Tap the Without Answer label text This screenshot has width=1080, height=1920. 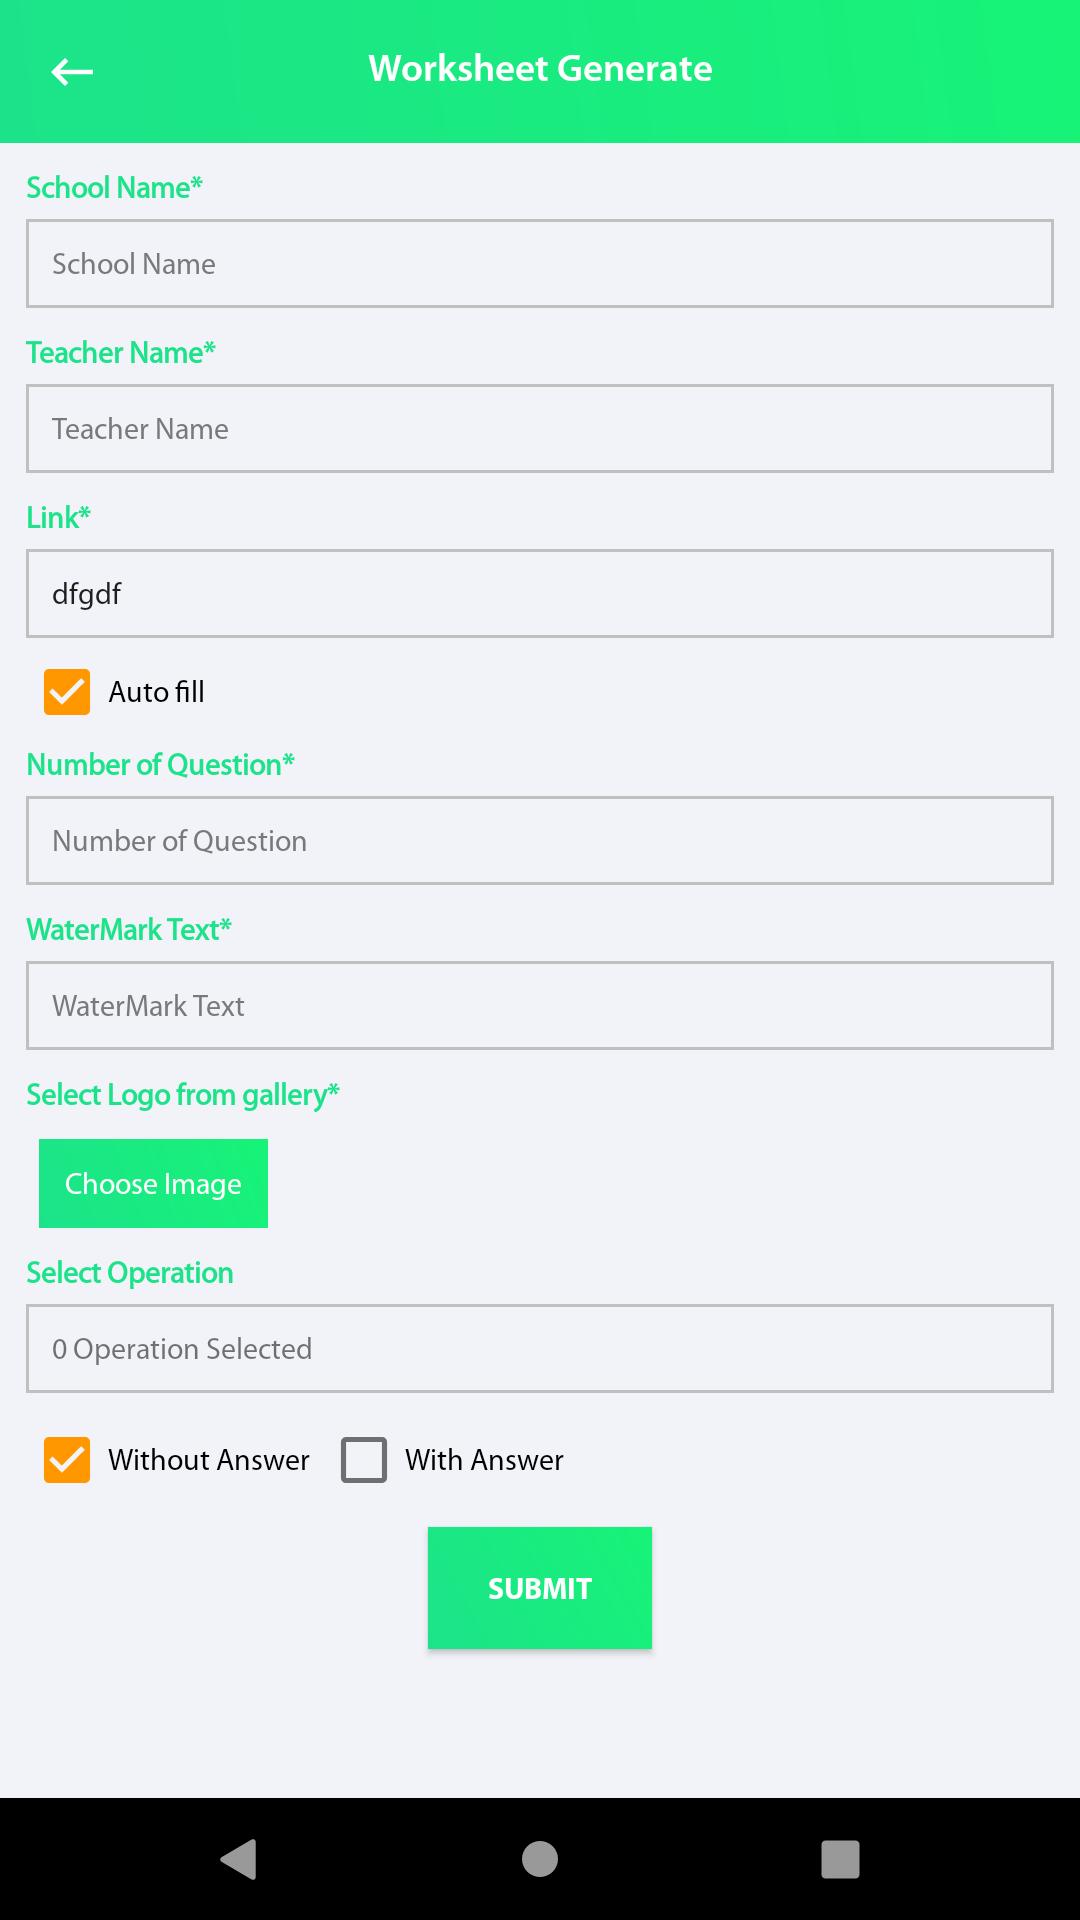coord(209,1460)
